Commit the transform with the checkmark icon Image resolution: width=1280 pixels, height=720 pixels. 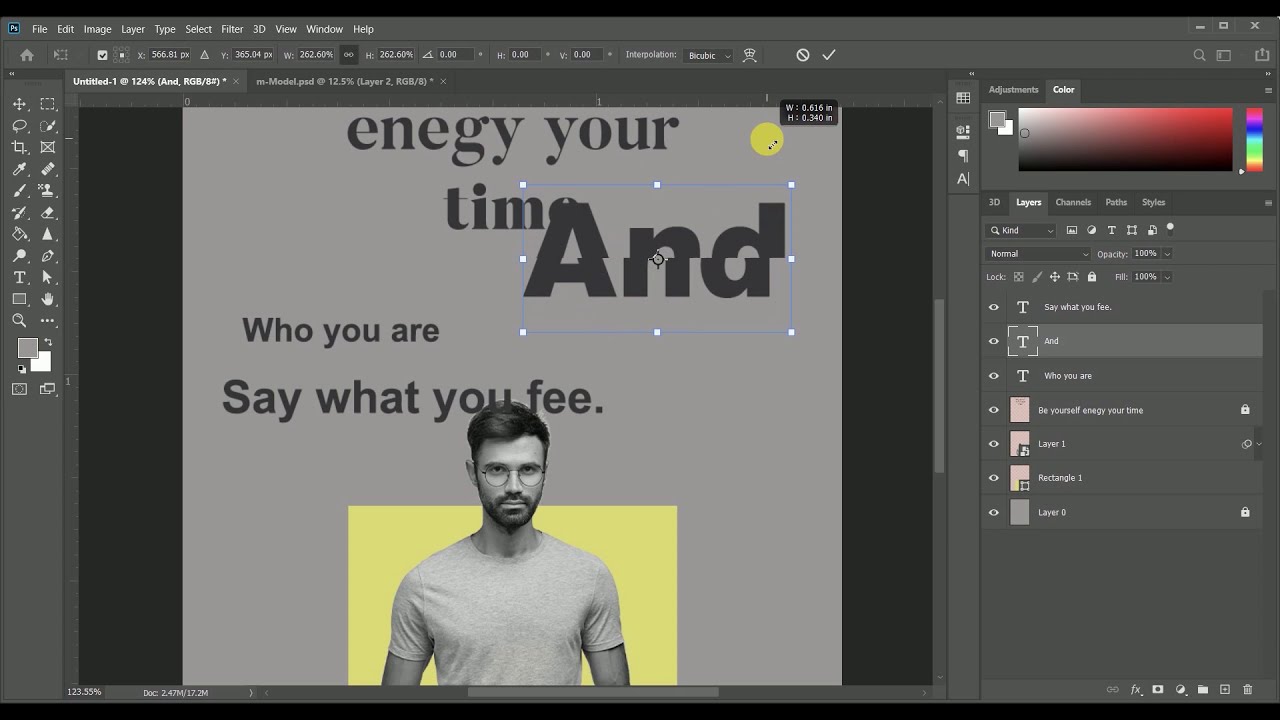pos(829,55)
